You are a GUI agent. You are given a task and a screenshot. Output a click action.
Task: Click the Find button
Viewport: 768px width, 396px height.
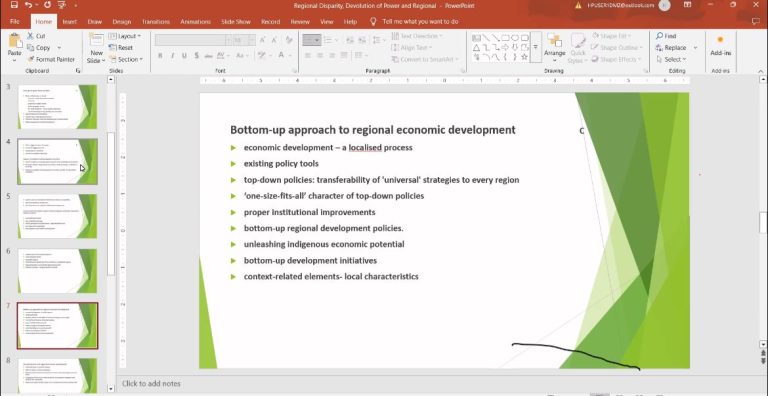click(666, 36)
